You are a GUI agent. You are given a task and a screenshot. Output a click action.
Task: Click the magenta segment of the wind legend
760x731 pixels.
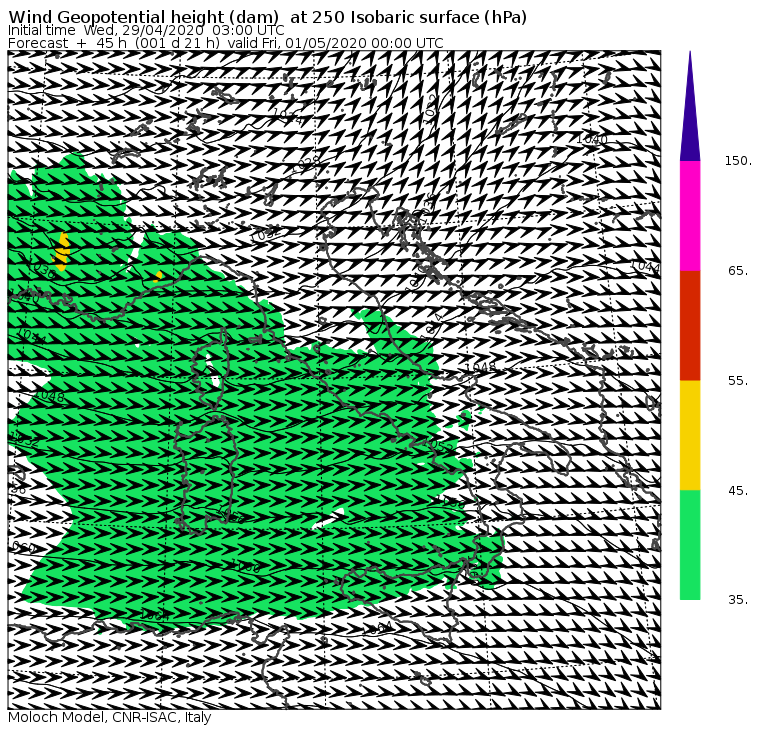coord(690,216)
